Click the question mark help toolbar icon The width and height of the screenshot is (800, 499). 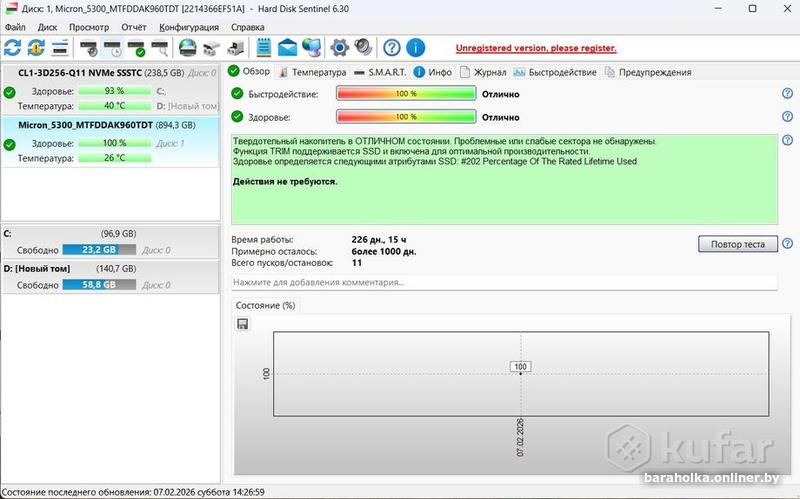click(x=392, y=48)
